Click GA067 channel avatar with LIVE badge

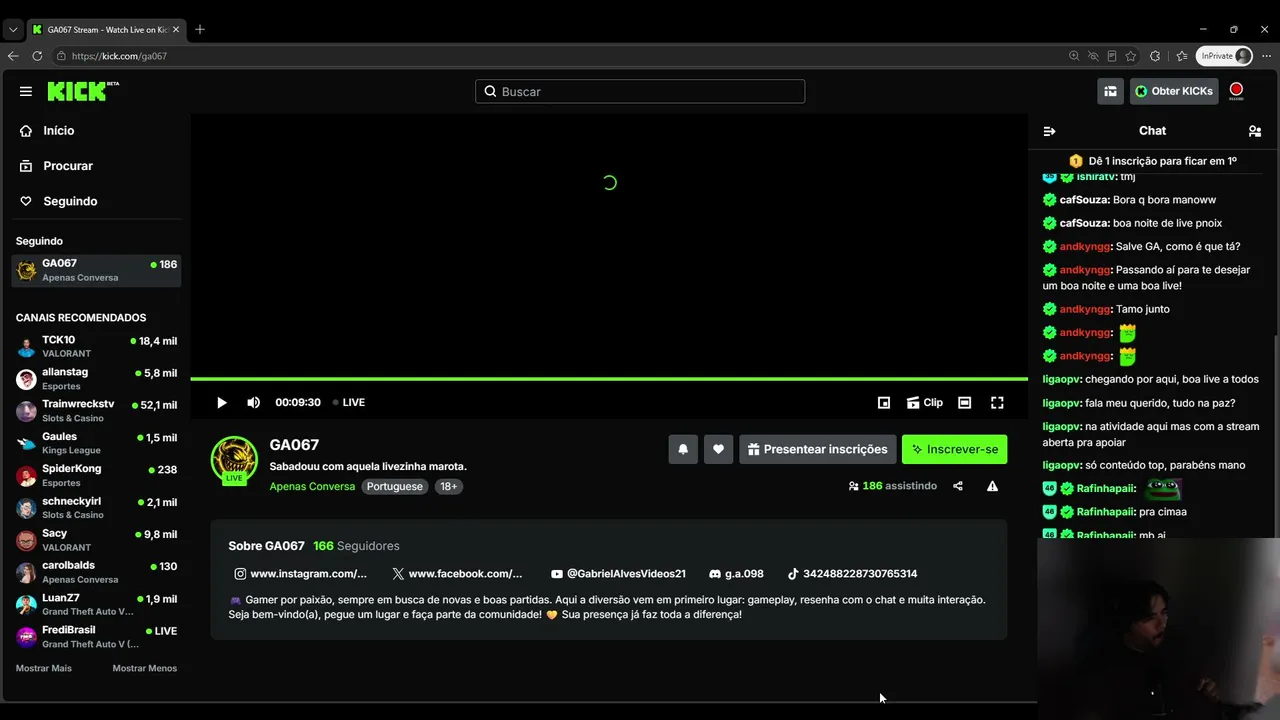(x=234, y=460)
